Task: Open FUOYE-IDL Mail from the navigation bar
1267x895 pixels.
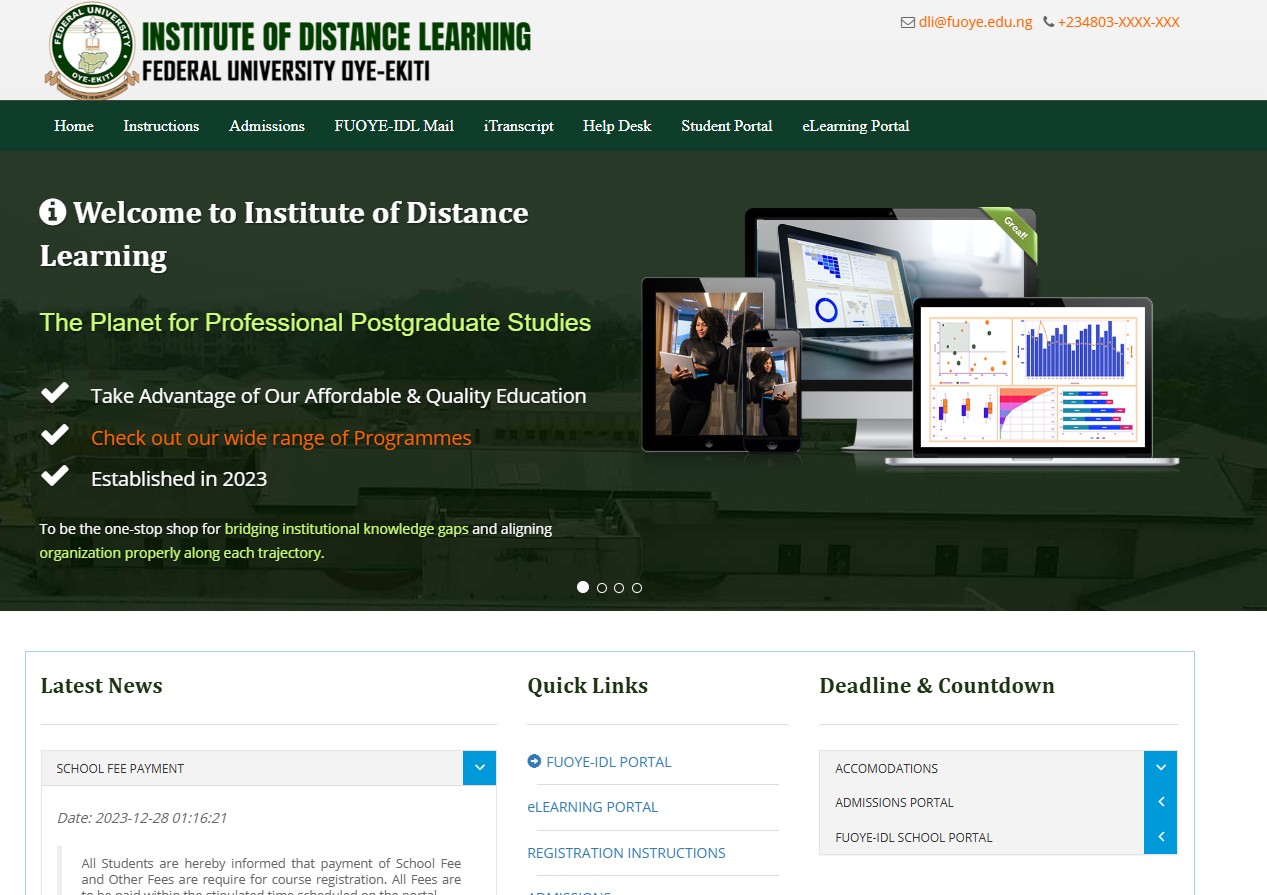Action: [394, 126]
